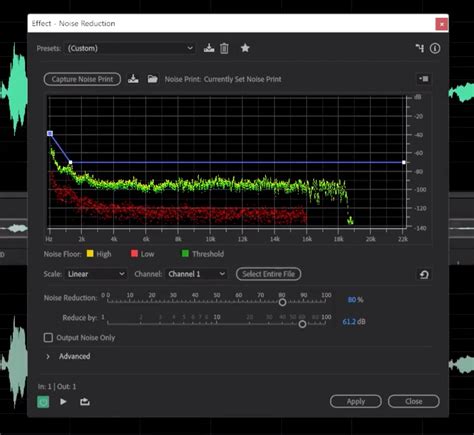The height and width of the screenshot is (435, 474).
Task: Click the 'In: 1 | Out: 1' label
Action: click(57, 387)
